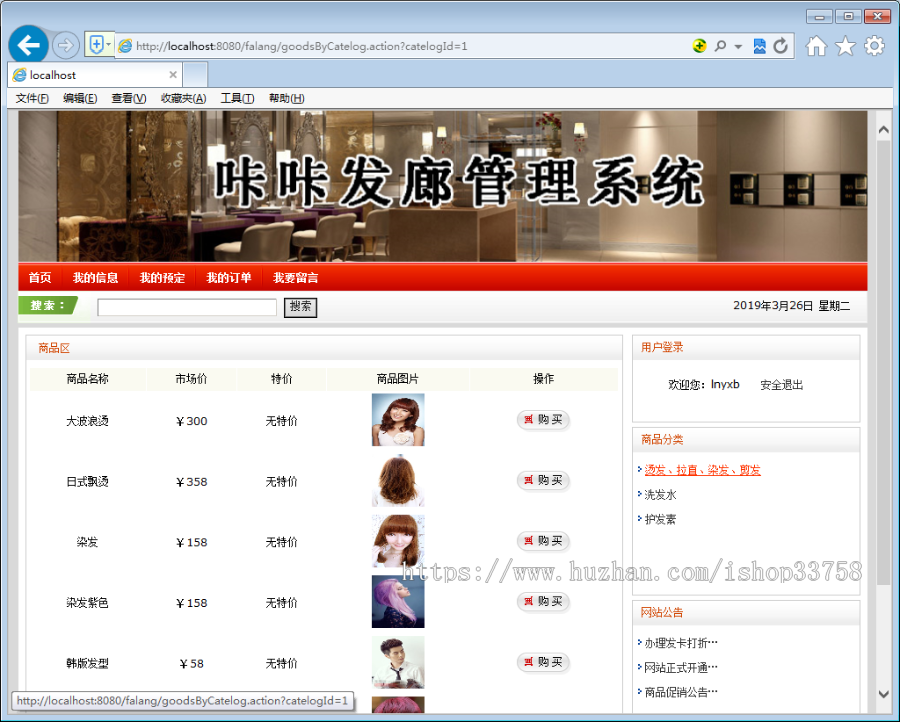
Task: Click the Home icon in the browser toolbar
Action: (x=817, y=45)
